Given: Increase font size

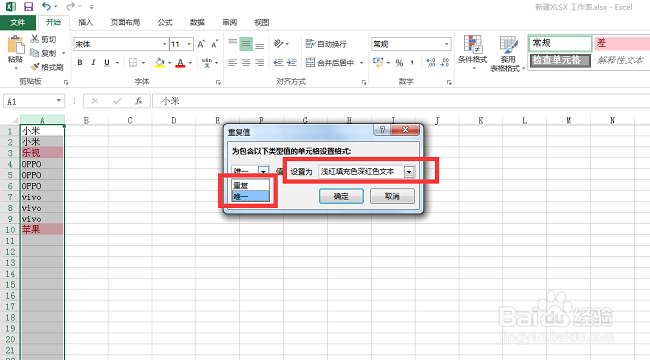Looking at the screenshot, I should [x=201, y=44].
